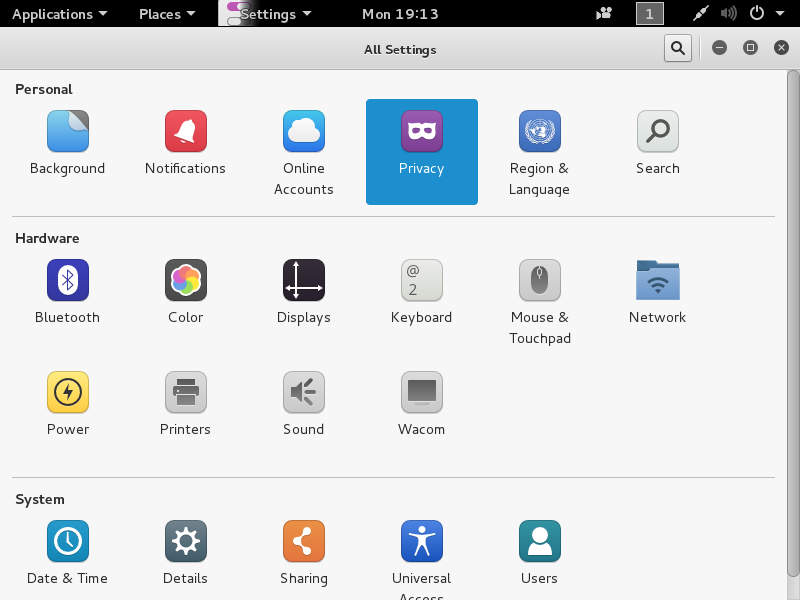This screenshot has width=800, height=600.
Task: Open the Color settings panel
Action: point(185,292)
